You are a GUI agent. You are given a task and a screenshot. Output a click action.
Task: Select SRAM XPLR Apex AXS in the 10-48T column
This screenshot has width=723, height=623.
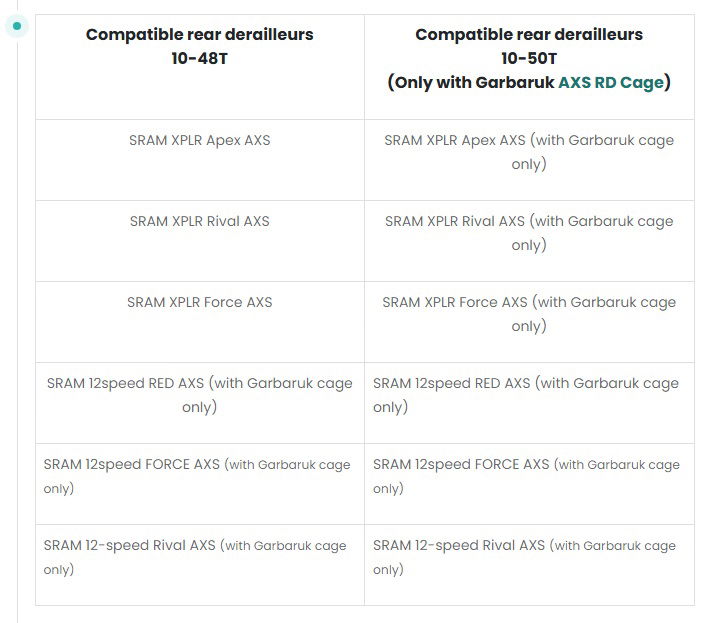click(x=199, y=140)
